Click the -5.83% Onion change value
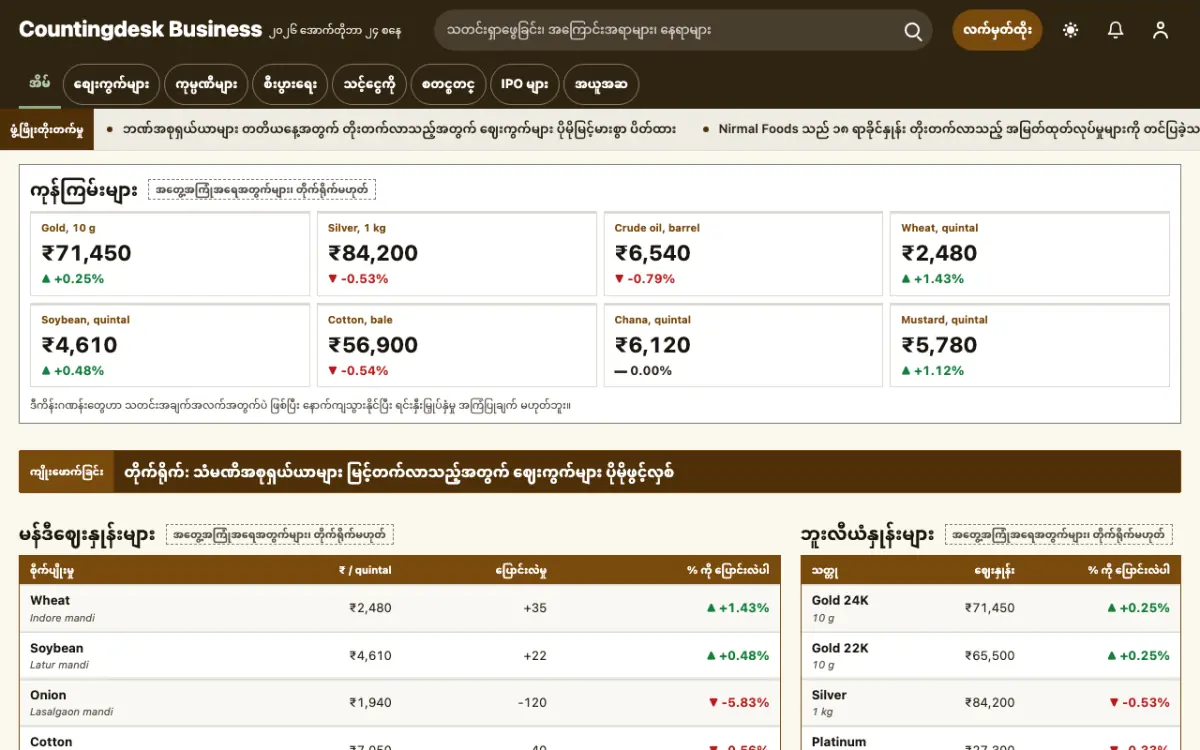This screenshot has width=1200, height=750. point(738,702)
